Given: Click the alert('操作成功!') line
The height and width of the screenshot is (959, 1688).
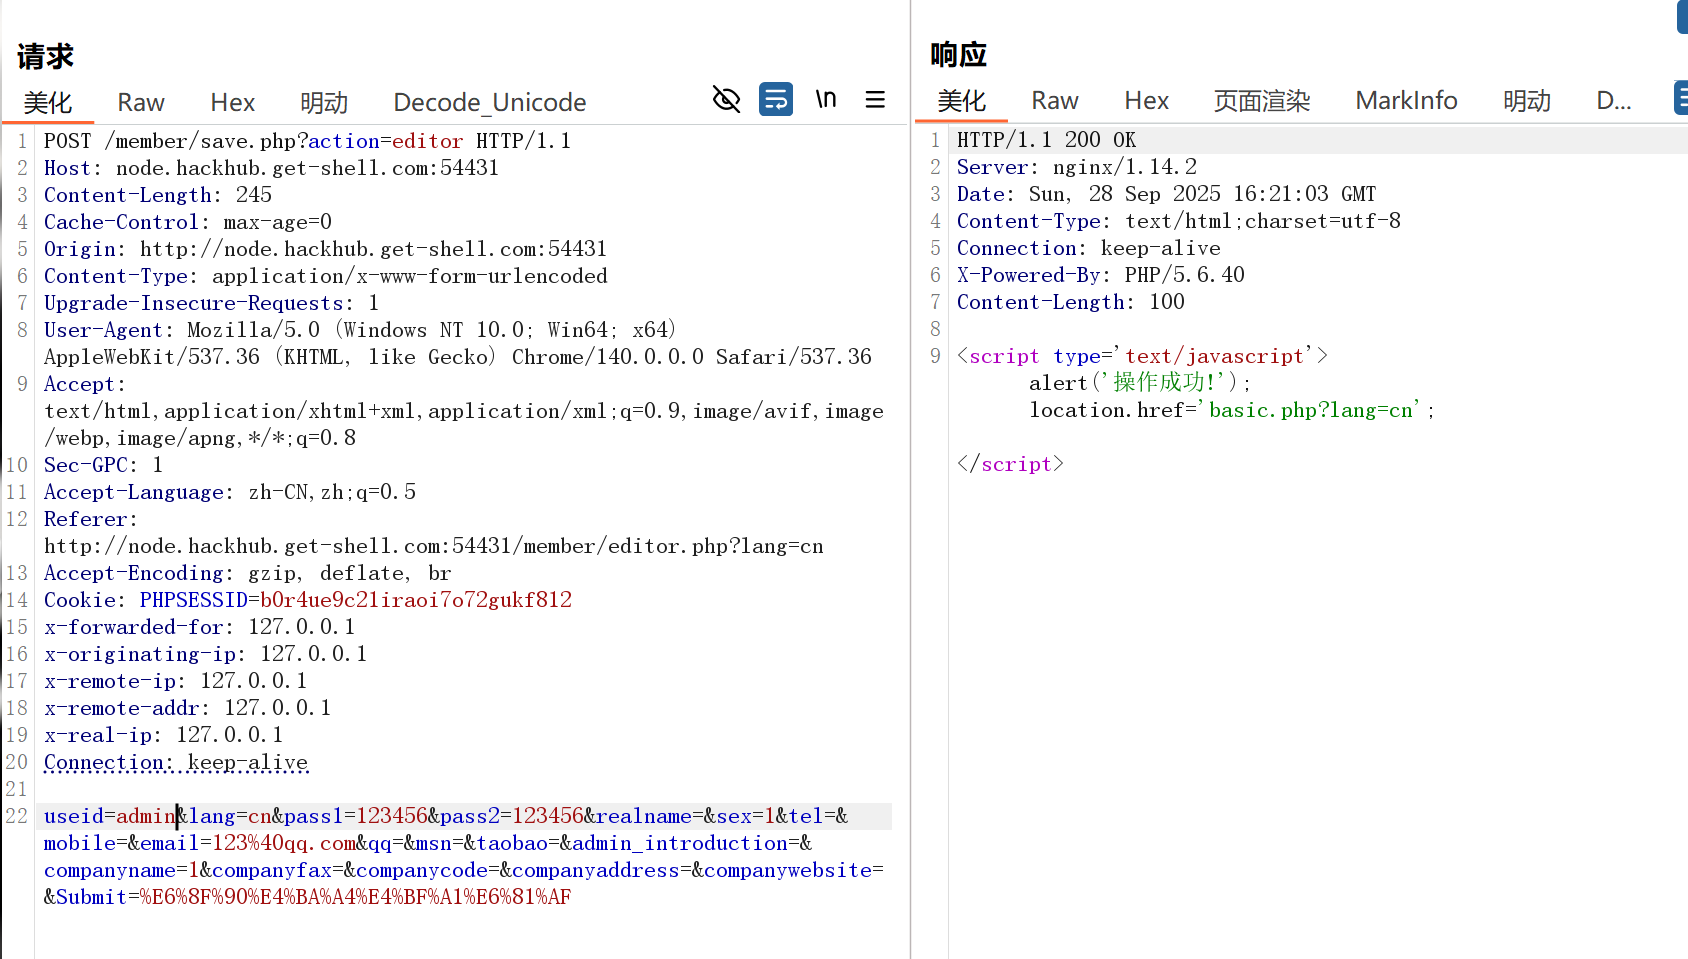Looking at the screenshot, I should (x=1140, y=383).
